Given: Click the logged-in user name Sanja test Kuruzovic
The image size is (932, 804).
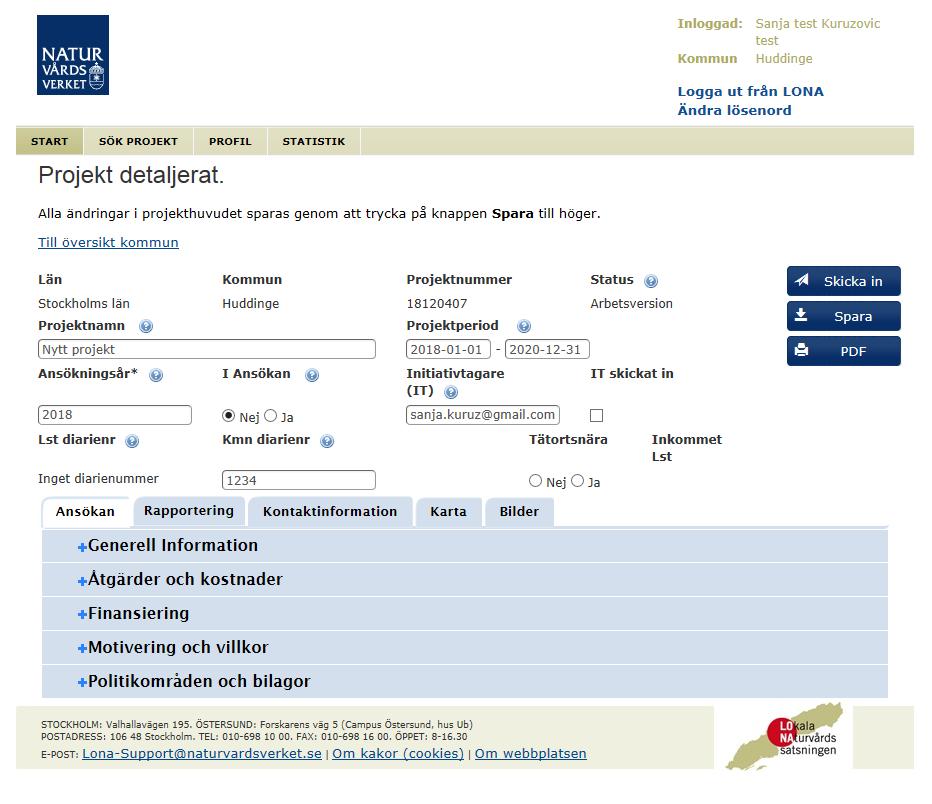Looking at the screenshot, I should click(x=817, y=32).
